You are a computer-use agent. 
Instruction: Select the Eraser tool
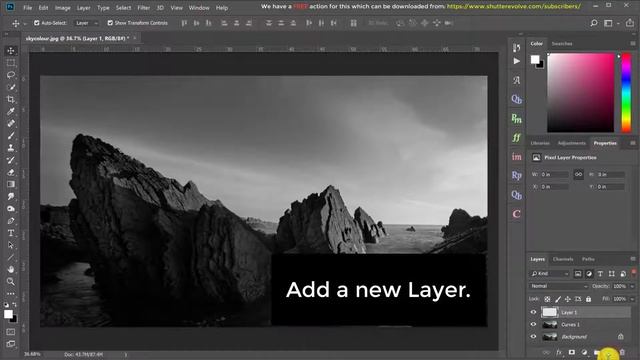[x=11, y=172]
